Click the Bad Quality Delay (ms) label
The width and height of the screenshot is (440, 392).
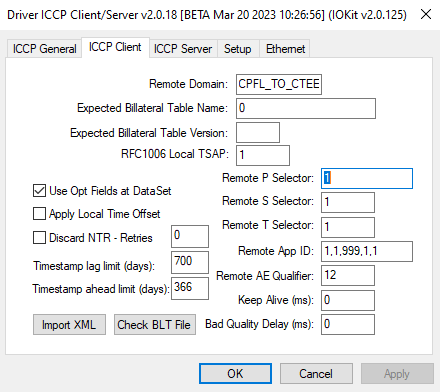259,324
